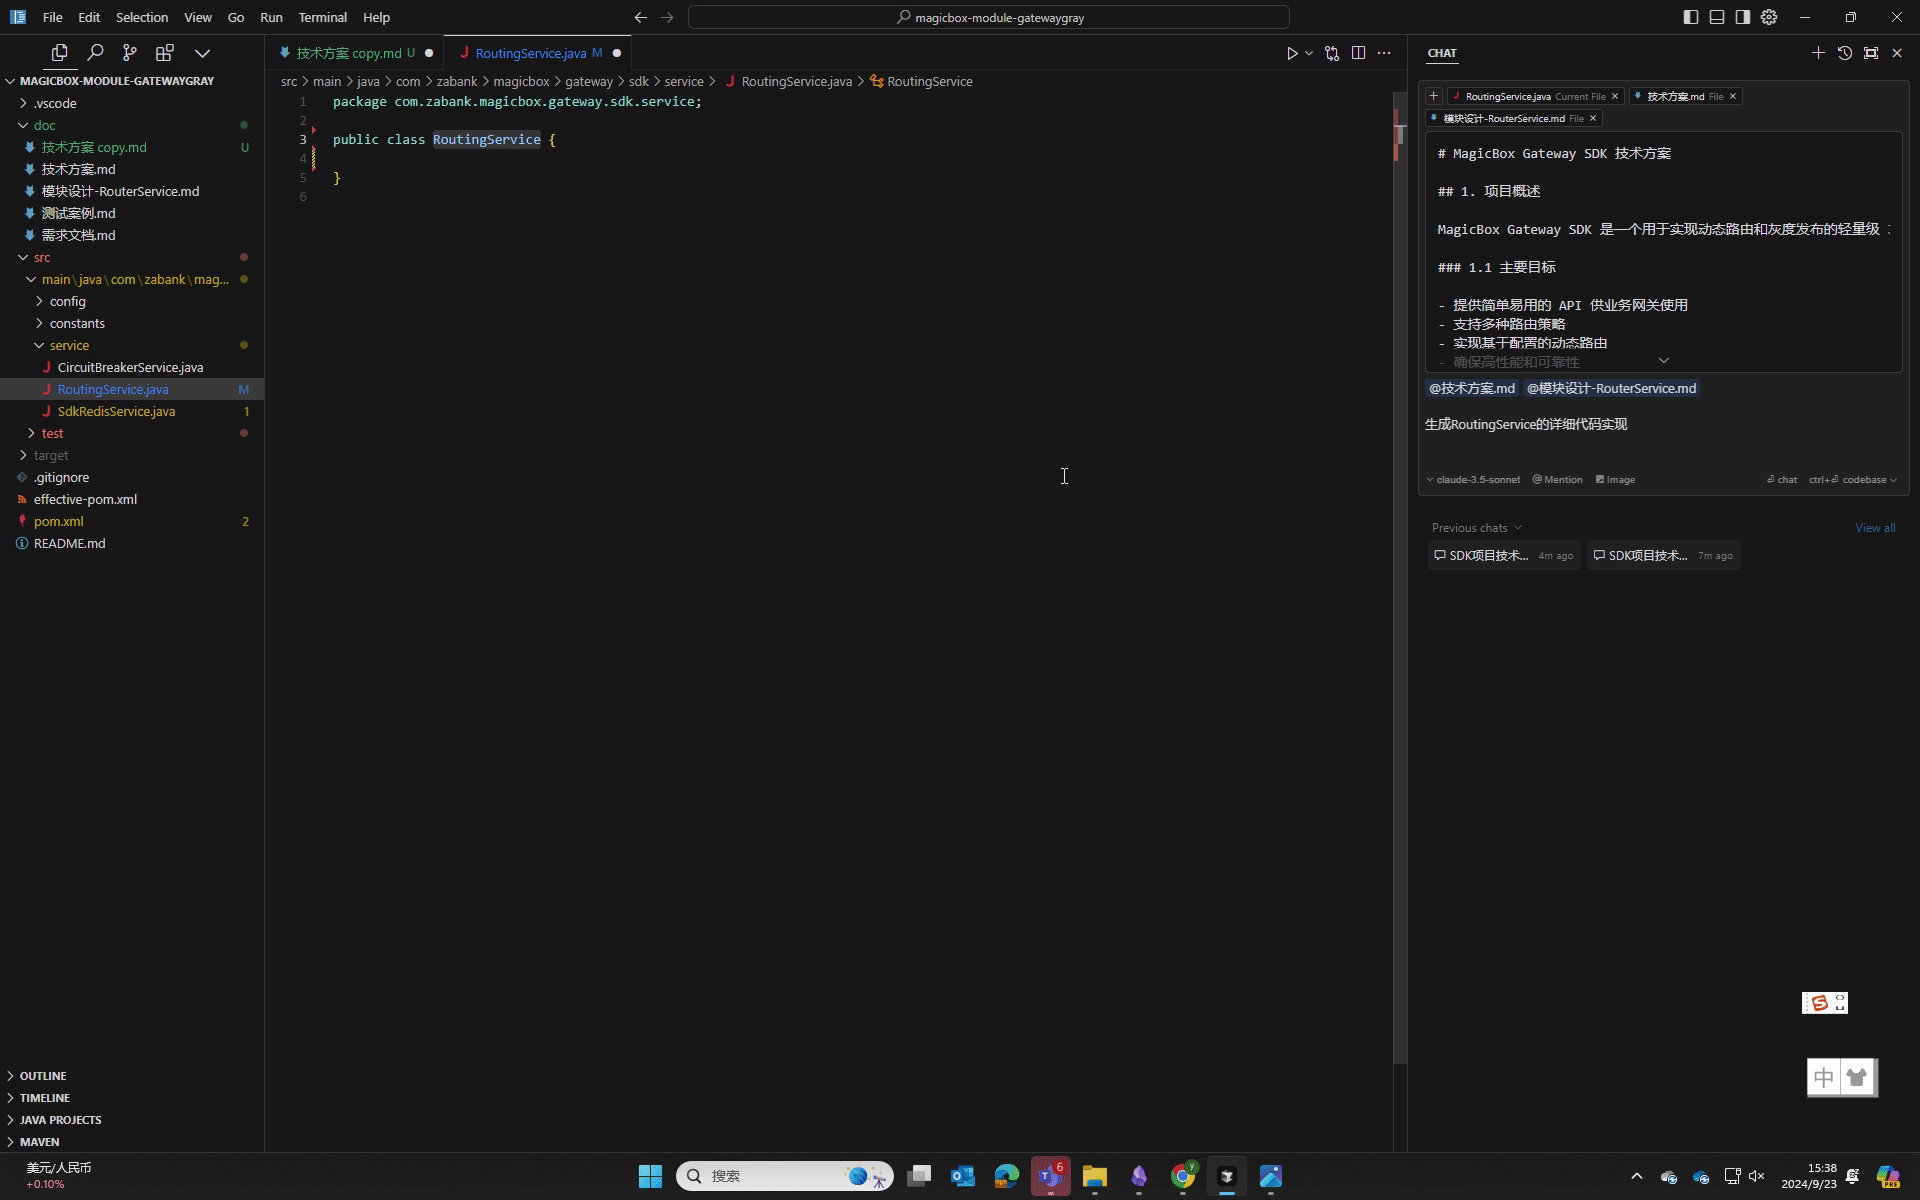This screenshot has height=1200, width=1920.
Task: Remove RoutingService.java context chip
Action: tap(1615, 96)
